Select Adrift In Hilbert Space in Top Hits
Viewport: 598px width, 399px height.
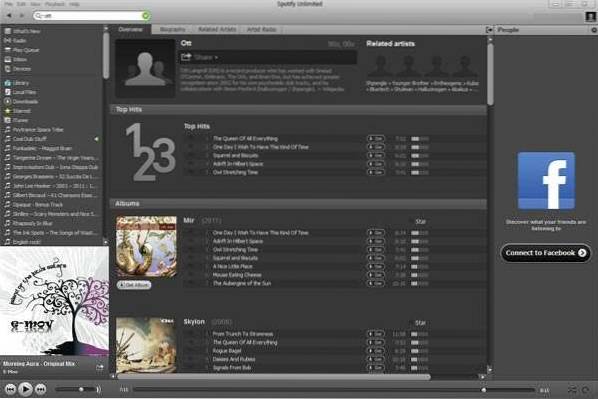238,164
